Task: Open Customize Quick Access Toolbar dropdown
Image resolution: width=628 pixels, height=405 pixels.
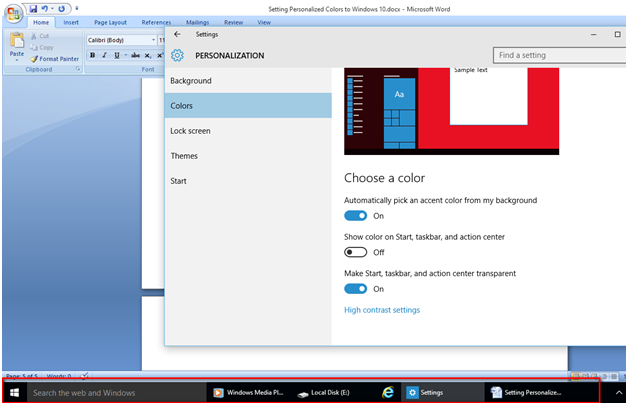Action: (x=76, y=9)
